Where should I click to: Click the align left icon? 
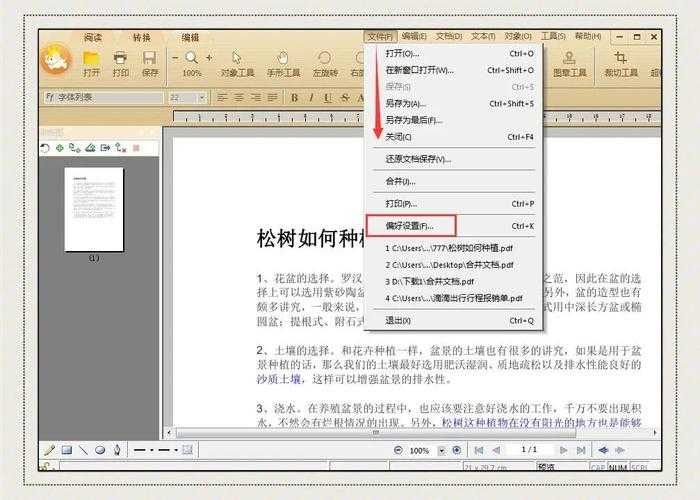click(x=222, y=97)
